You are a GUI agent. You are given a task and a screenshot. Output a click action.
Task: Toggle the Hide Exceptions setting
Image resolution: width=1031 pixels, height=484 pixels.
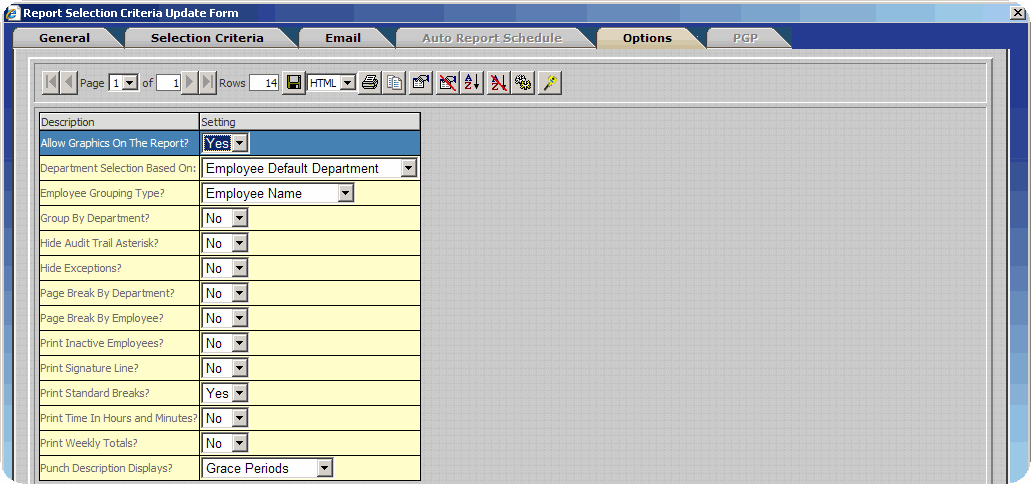coord(226,269)
